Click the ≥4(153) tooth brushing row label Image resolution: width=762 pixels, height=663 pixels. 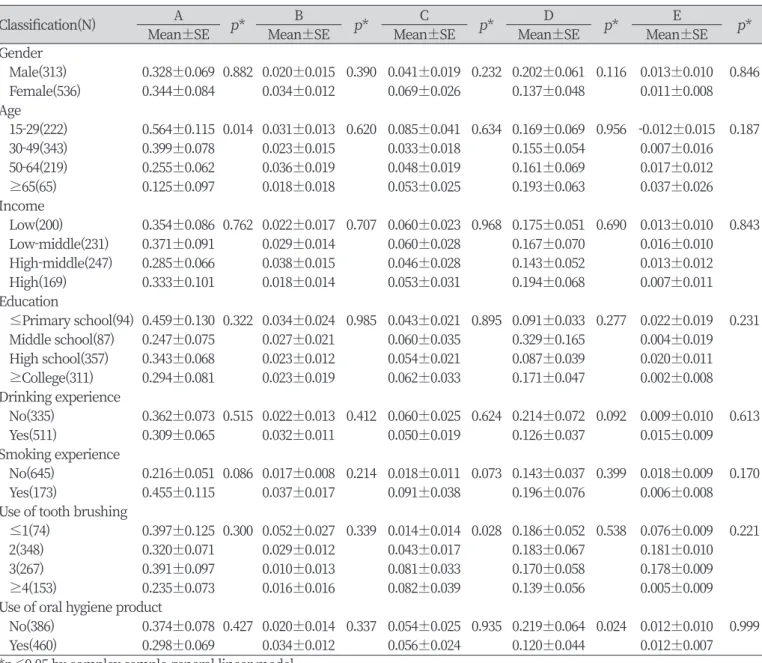coord(33,588)
